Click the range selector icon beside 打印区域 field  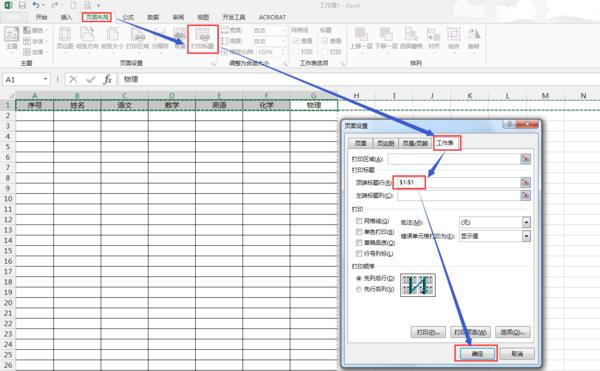525,159
